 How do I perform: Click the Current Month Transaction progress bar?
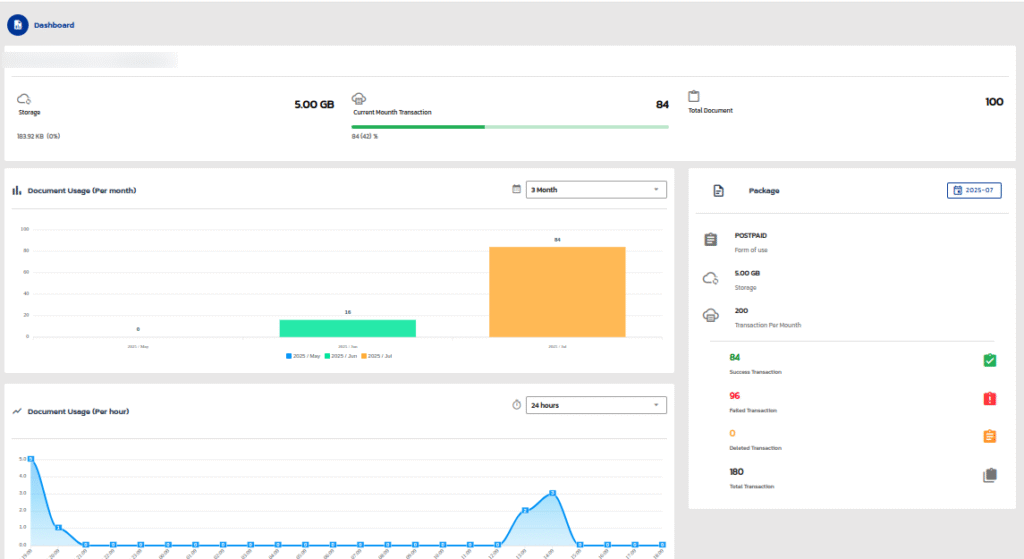(510, 127)
